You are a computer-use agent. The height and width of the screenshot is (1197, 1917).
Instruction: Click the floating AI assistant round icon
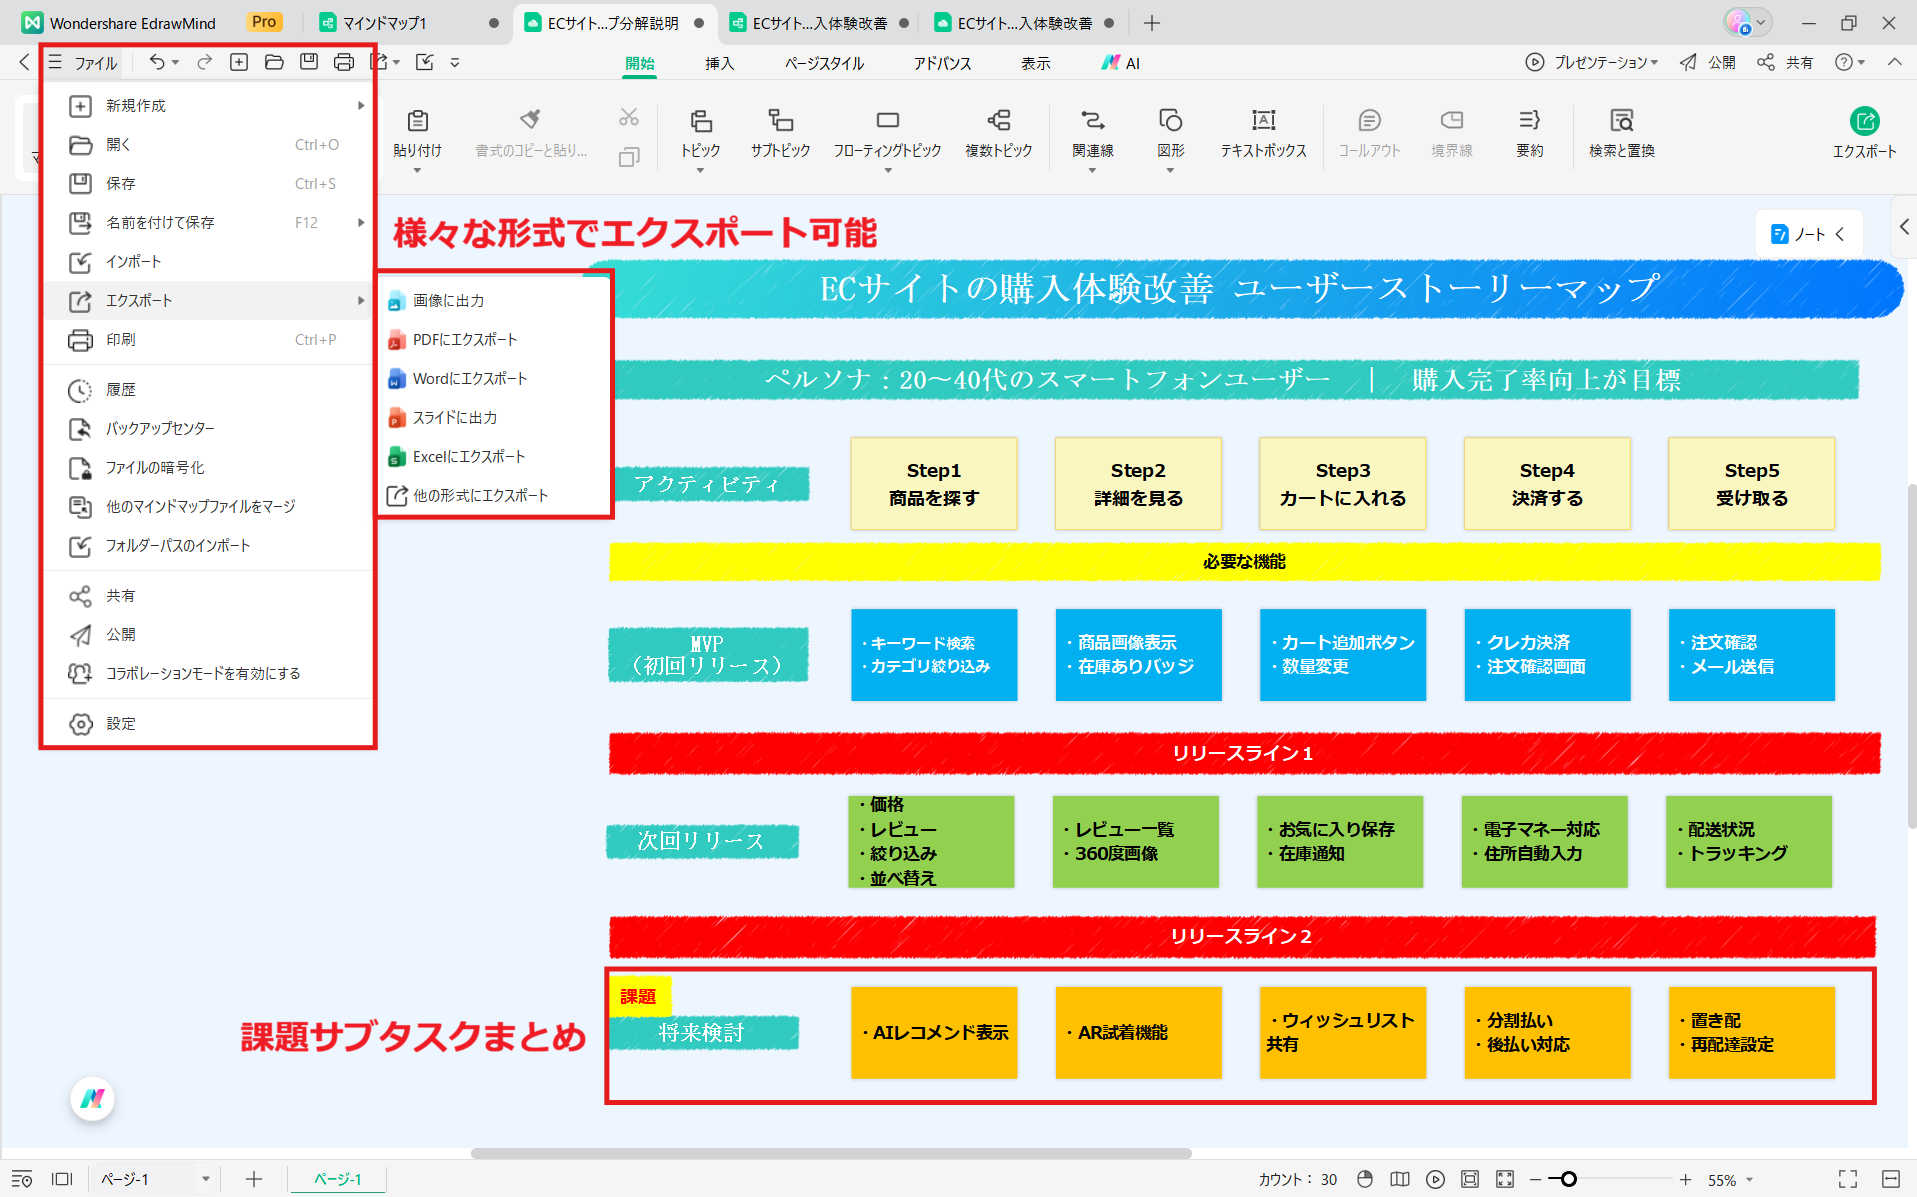click(x=93, y=1099)
